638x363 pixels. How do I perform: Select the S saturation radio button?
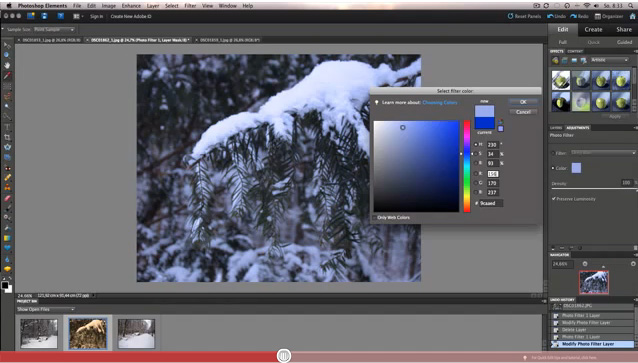476,154
